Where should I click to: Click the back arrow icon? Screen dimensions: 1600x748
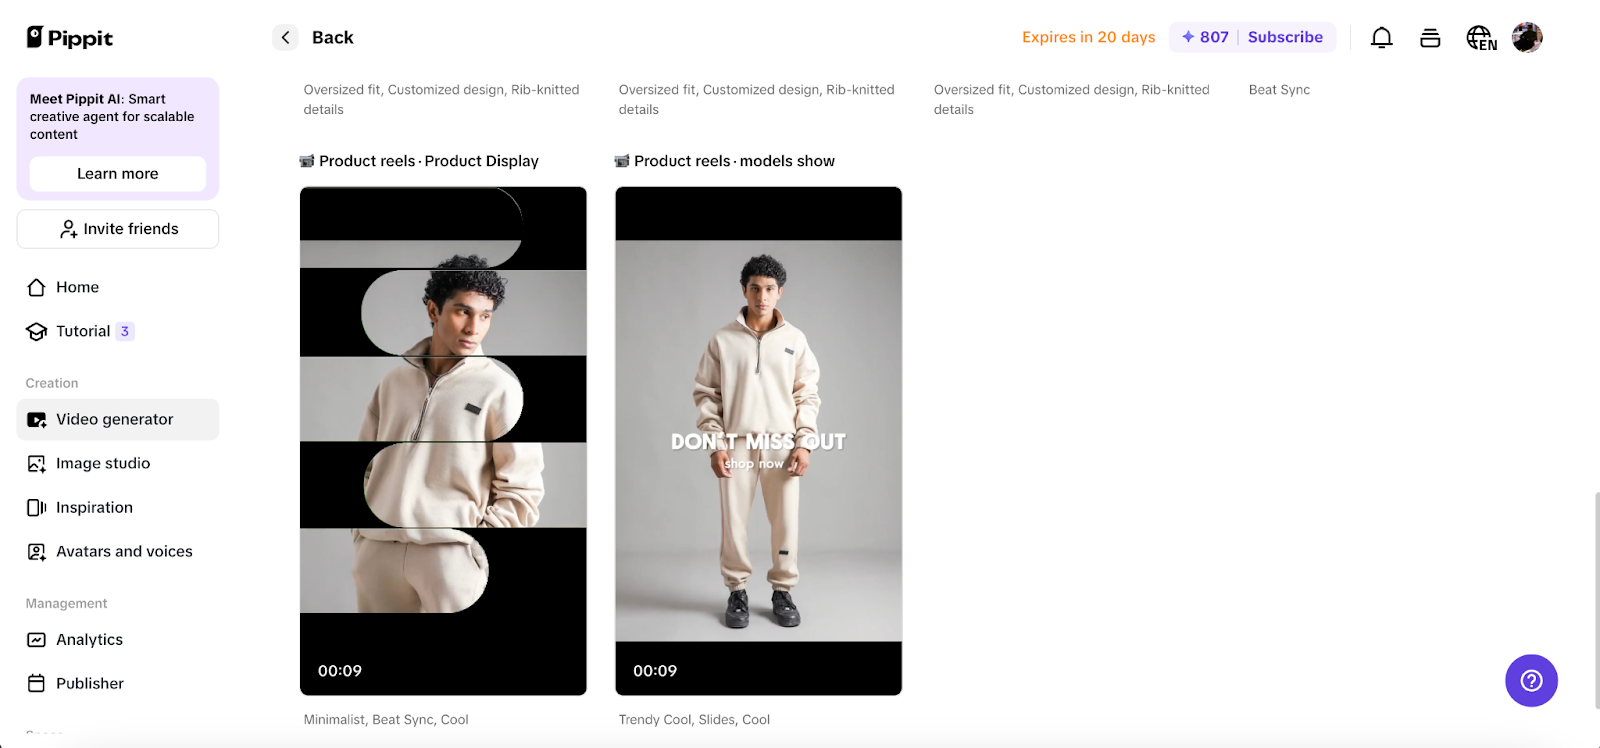285,38
